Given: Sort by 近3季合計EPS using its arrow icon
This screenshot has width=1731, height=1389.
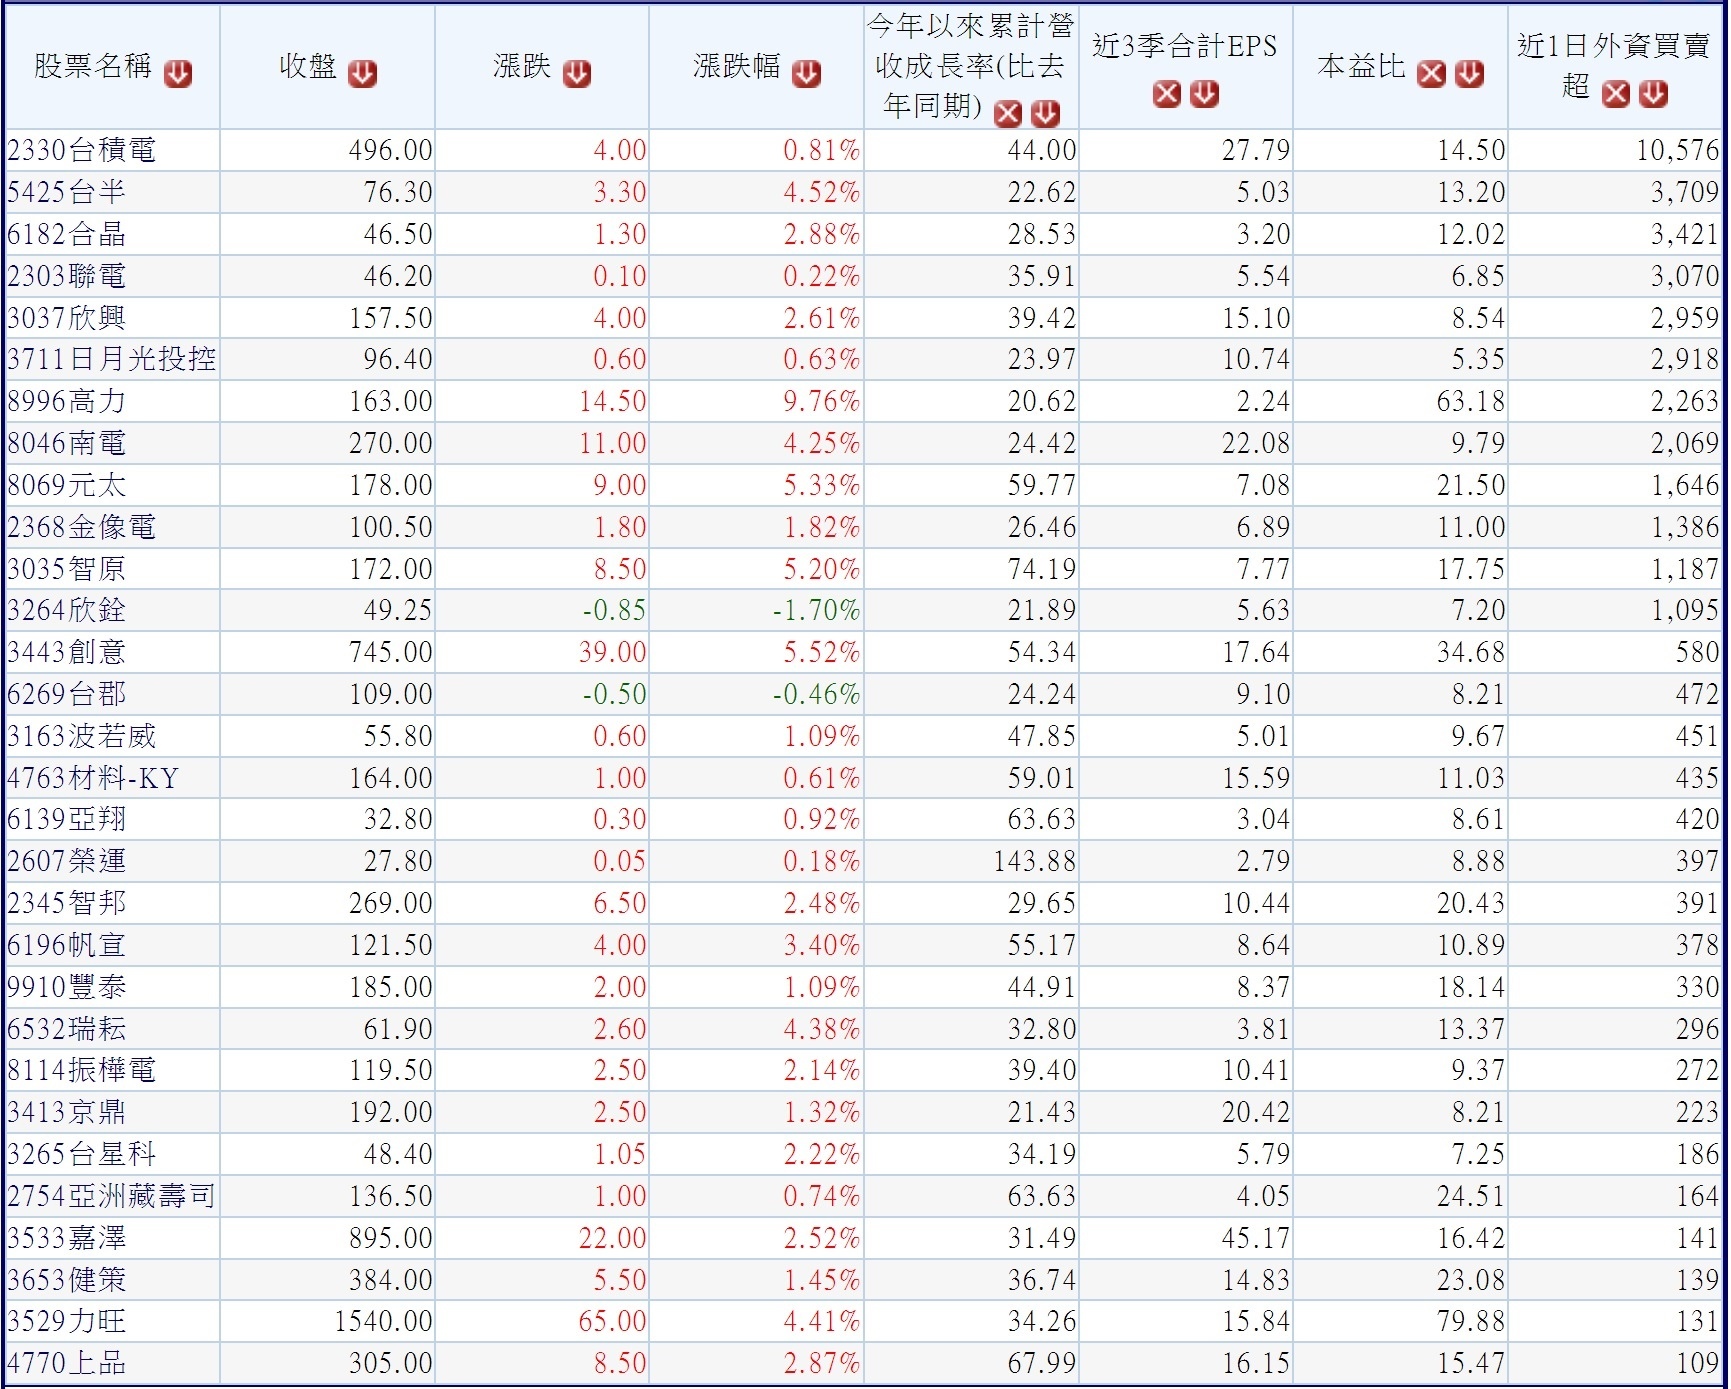Looking at the screenshot, I should pyautogui.click(x=1204, y=94).
